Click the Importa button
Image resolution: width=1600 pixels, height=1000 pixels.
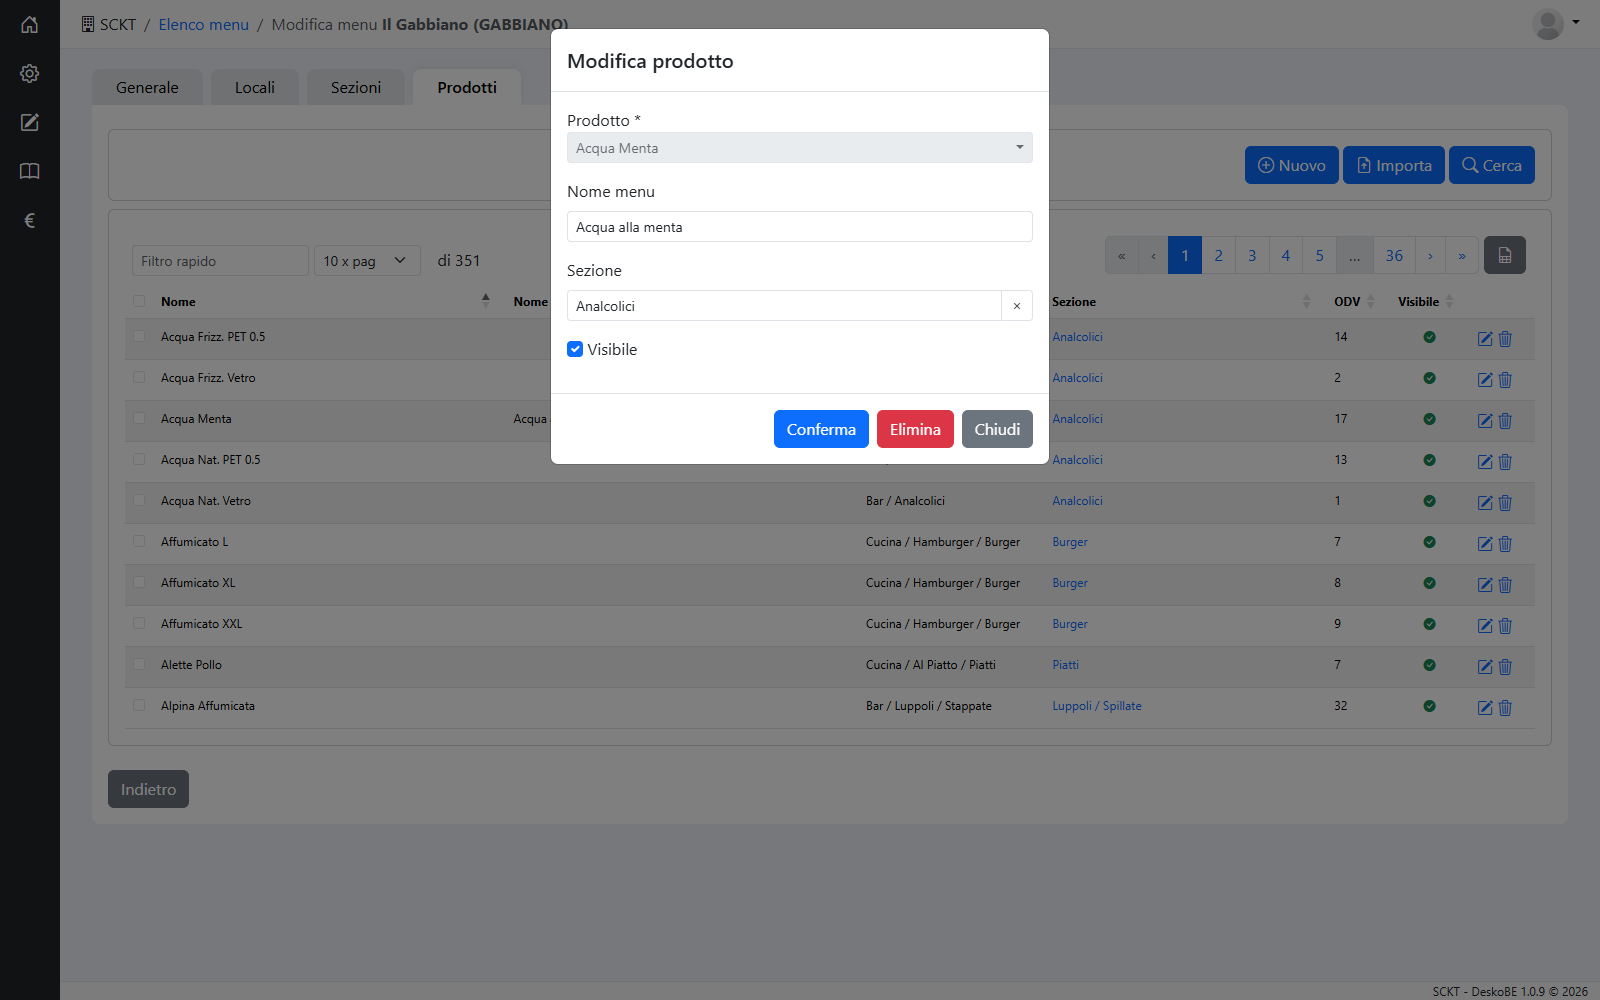[x=1394, y=165]
